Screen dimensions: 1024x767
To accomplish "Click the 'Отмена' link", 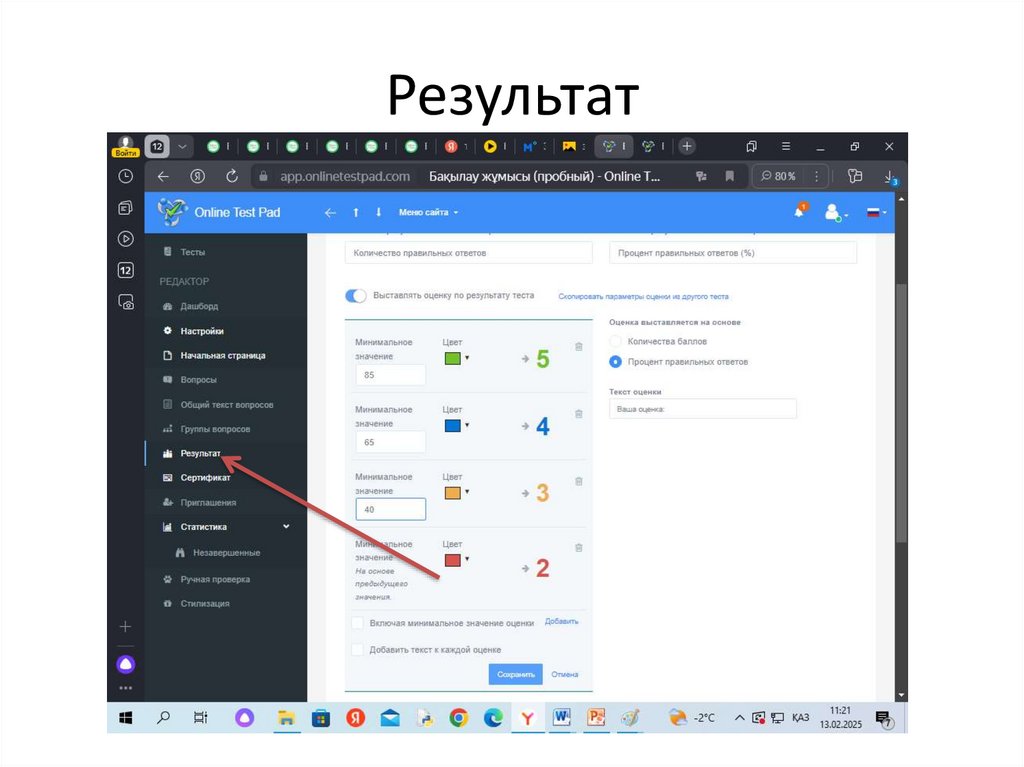I will point(564,674).
